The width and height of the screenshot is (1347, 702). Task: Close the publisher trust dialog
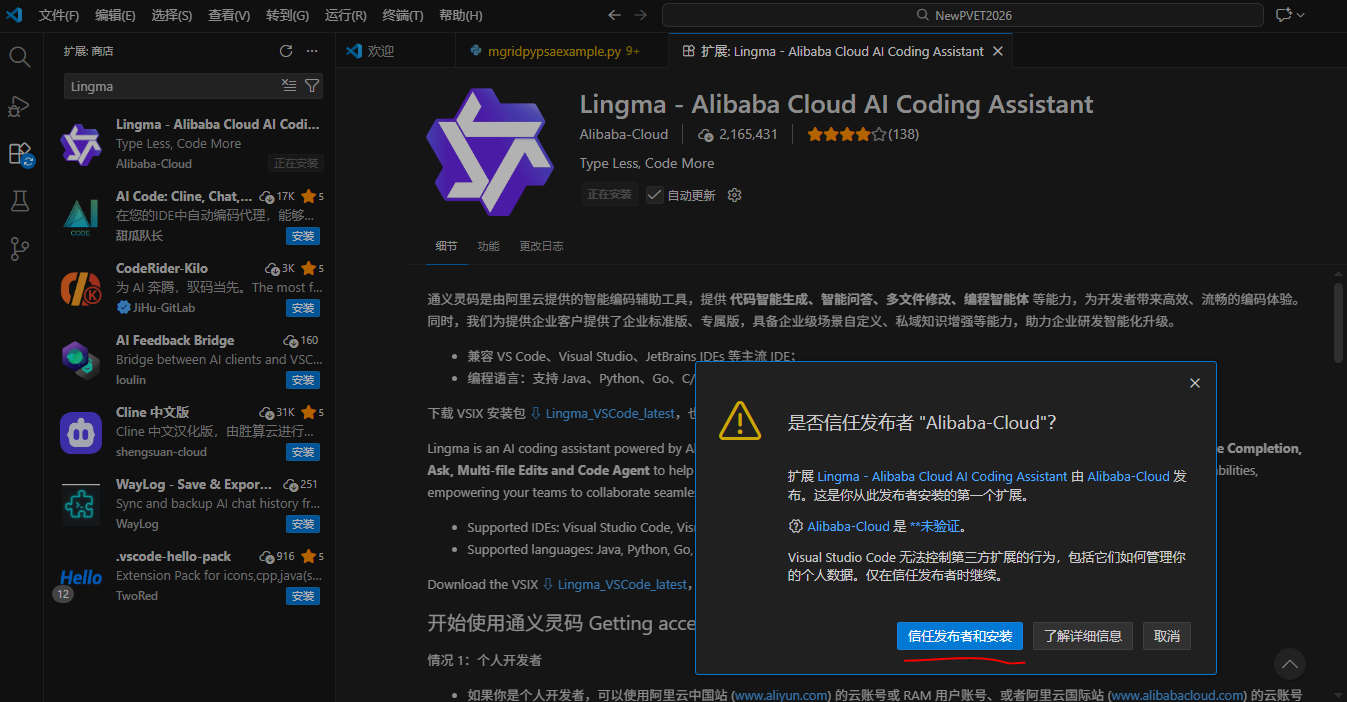point(1194,383)
